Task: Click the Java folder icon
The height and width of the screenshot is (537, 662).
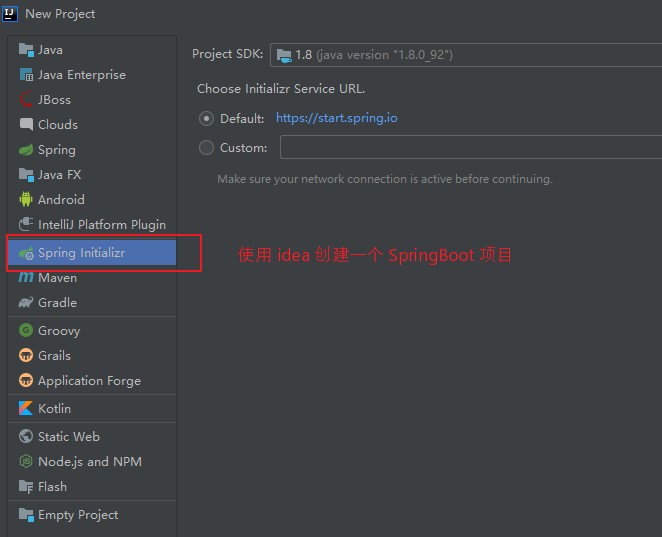Action: click(x=26, y=50)
